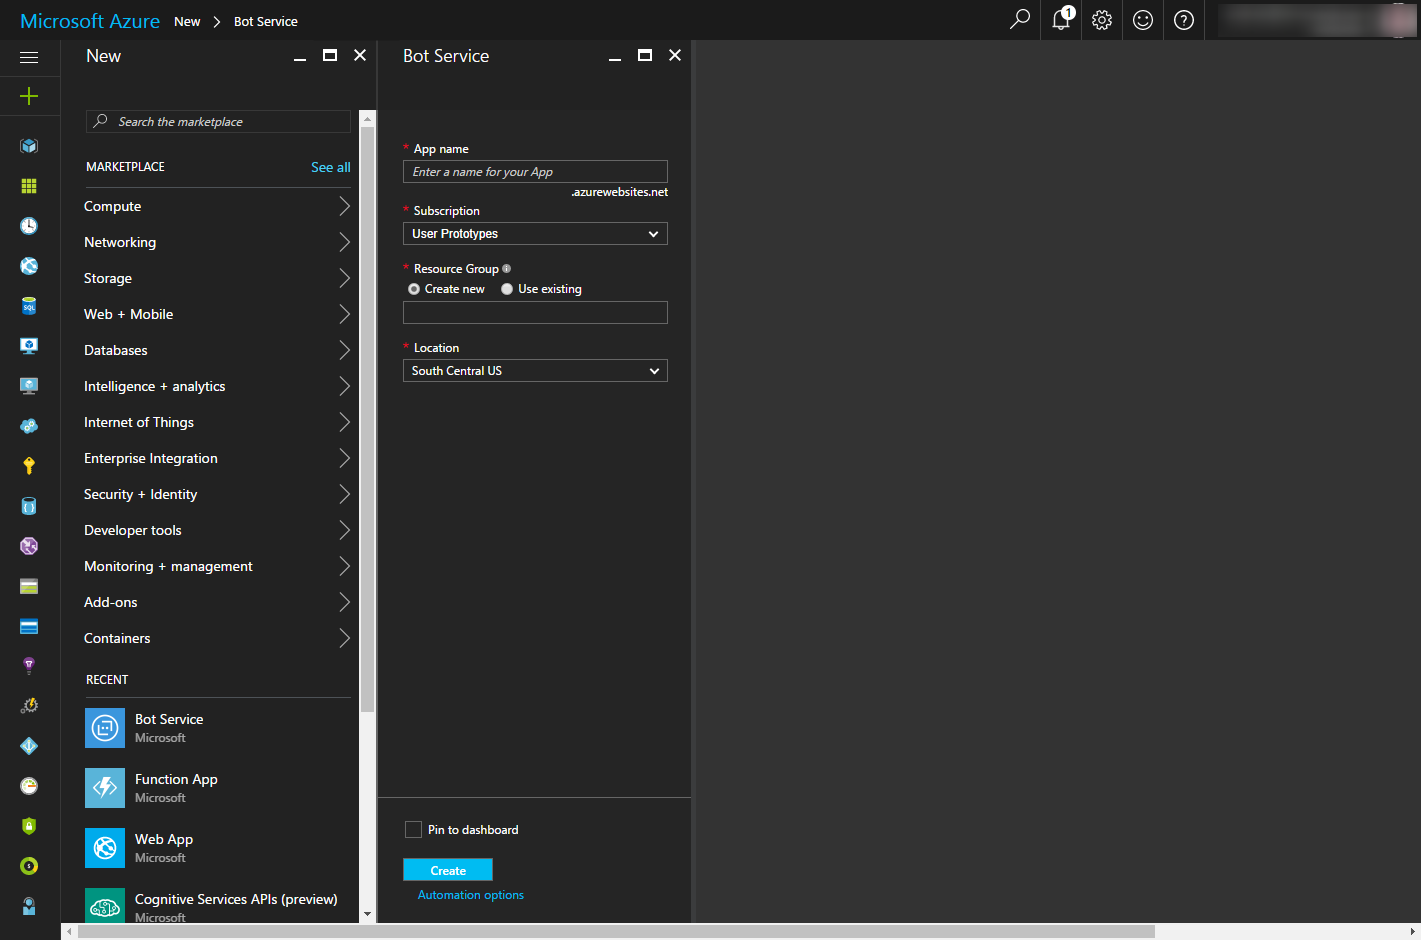Open Cloud services gear-cloud icon
The image size is (1421, 940).
pos(29,426)
